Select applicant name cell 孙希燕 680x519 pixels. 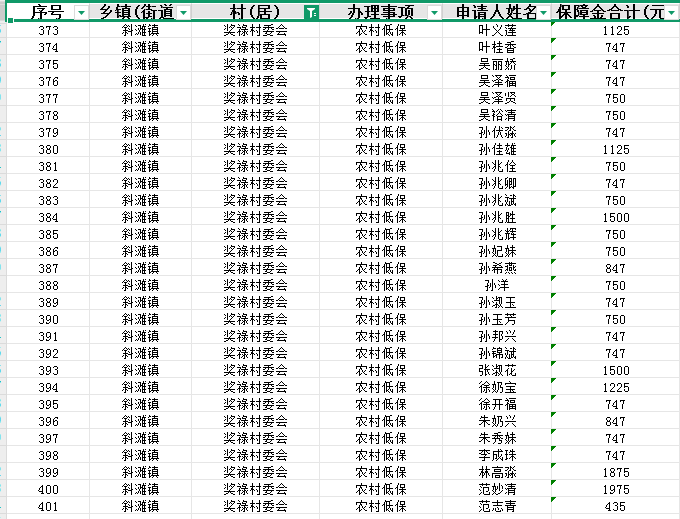pos(497,268)
